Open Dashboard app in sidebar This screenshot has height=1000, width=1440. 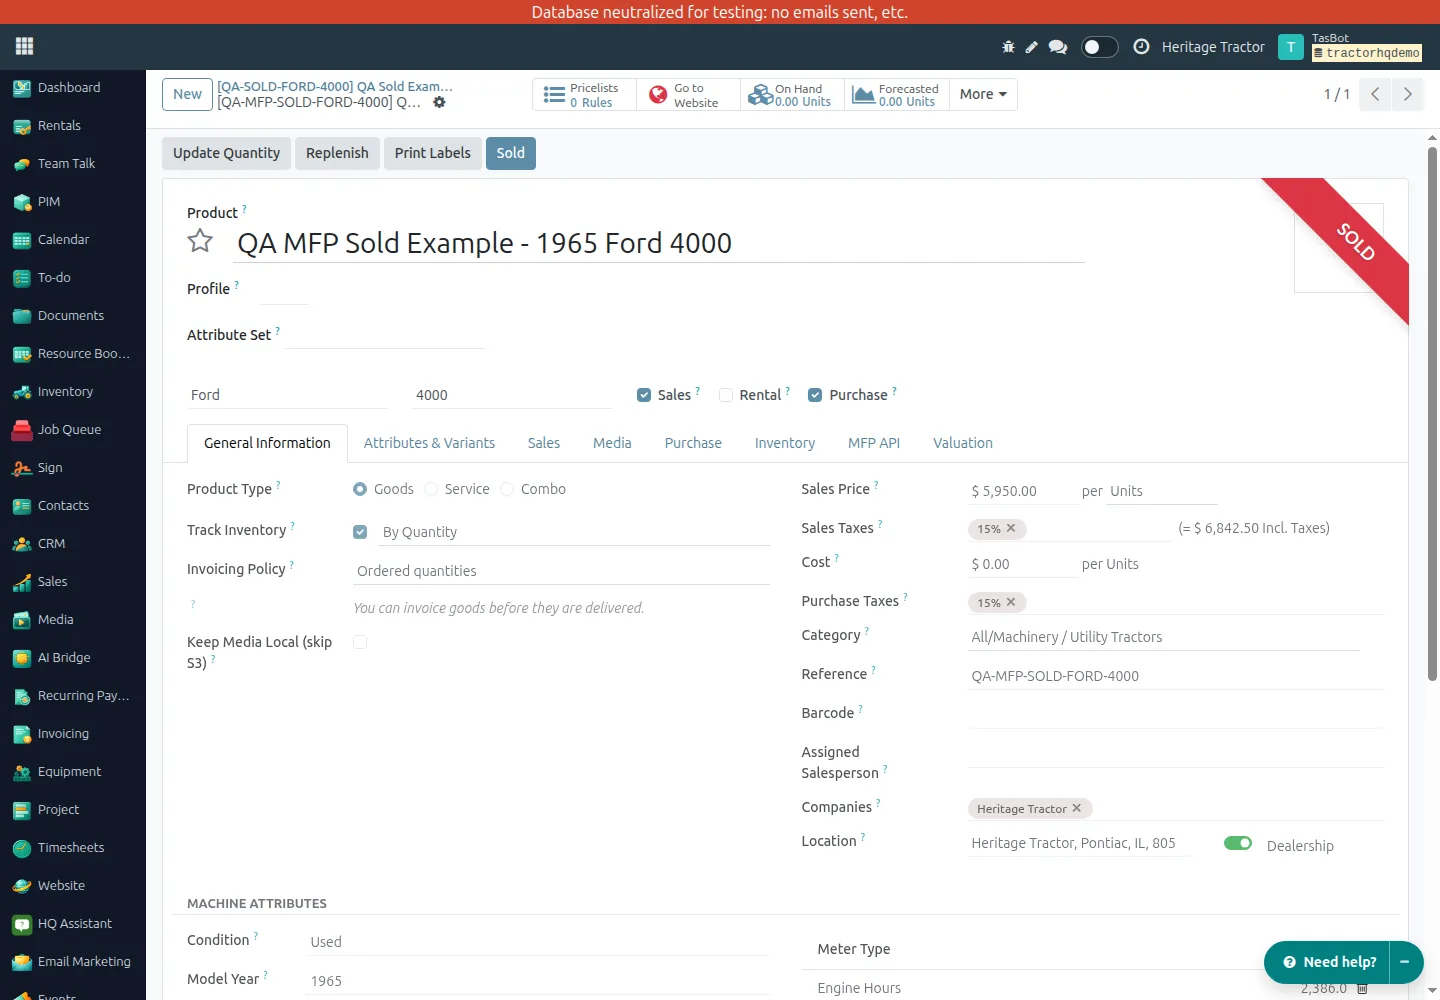72,88
